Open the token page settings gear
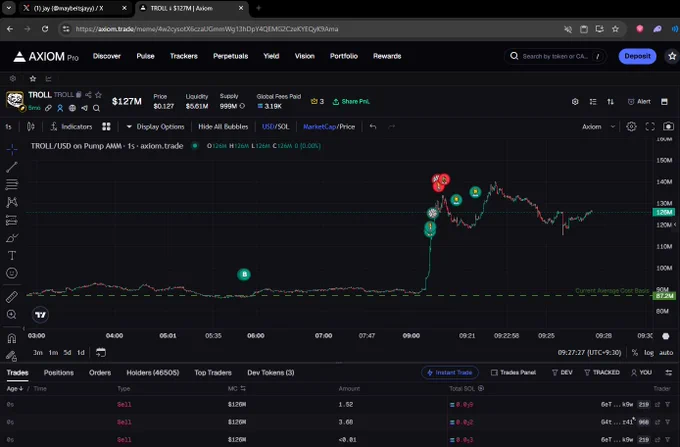680x447 pixels. pos(575,101)
